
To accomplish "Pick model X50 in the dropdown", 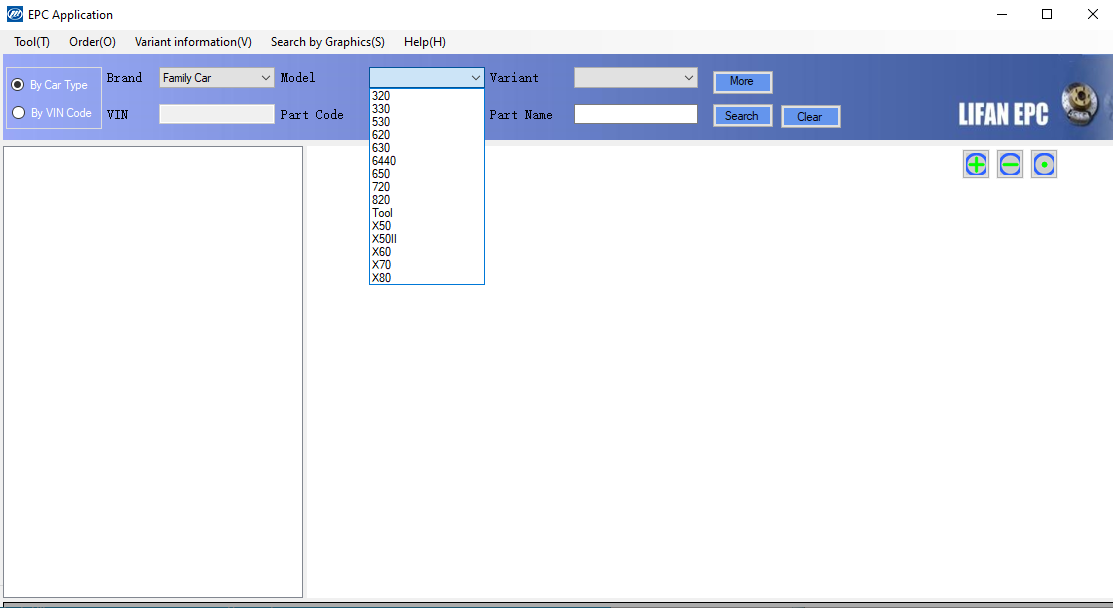I will point(427,226).
